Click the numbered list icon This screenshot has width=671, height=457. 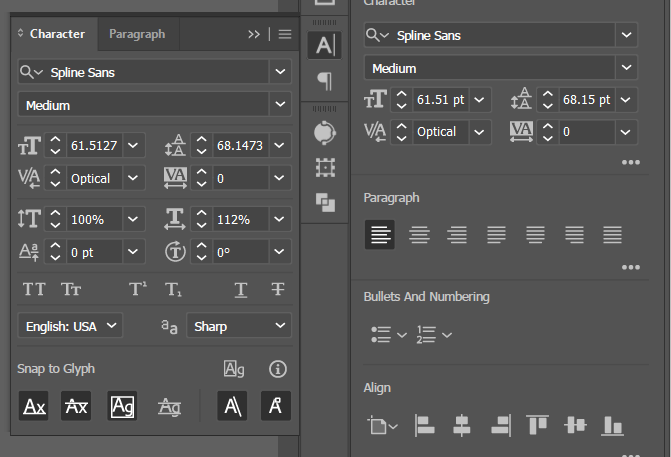(x=427, y=334)
